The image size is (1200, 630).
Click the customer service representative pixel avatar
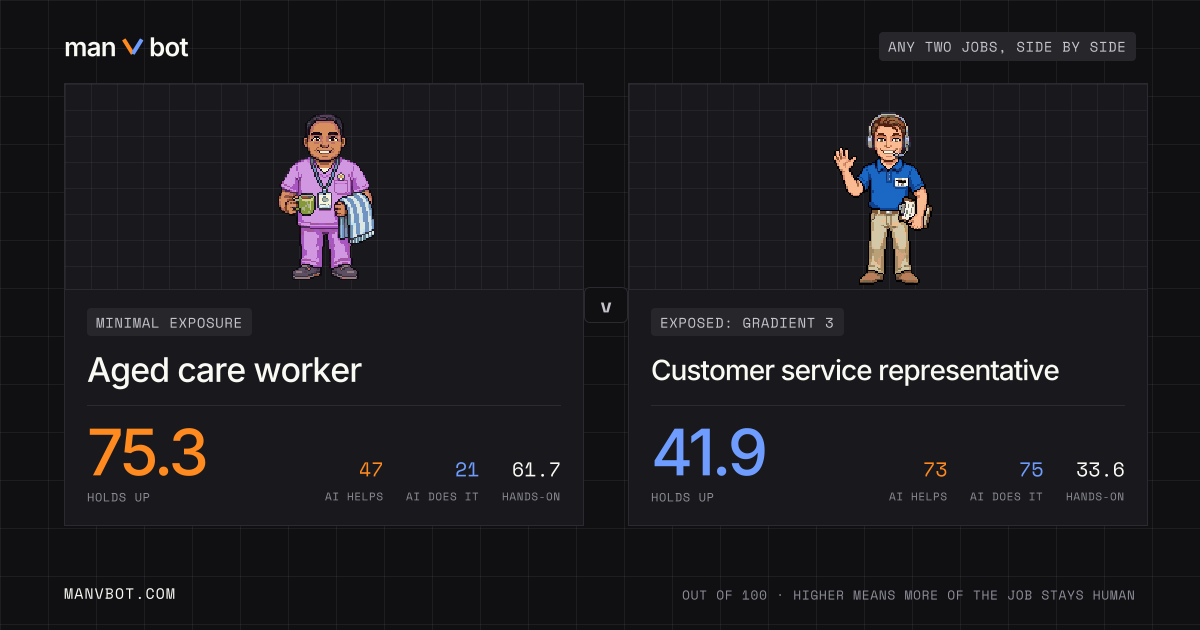pyautogui.click(x=882, y=199)
